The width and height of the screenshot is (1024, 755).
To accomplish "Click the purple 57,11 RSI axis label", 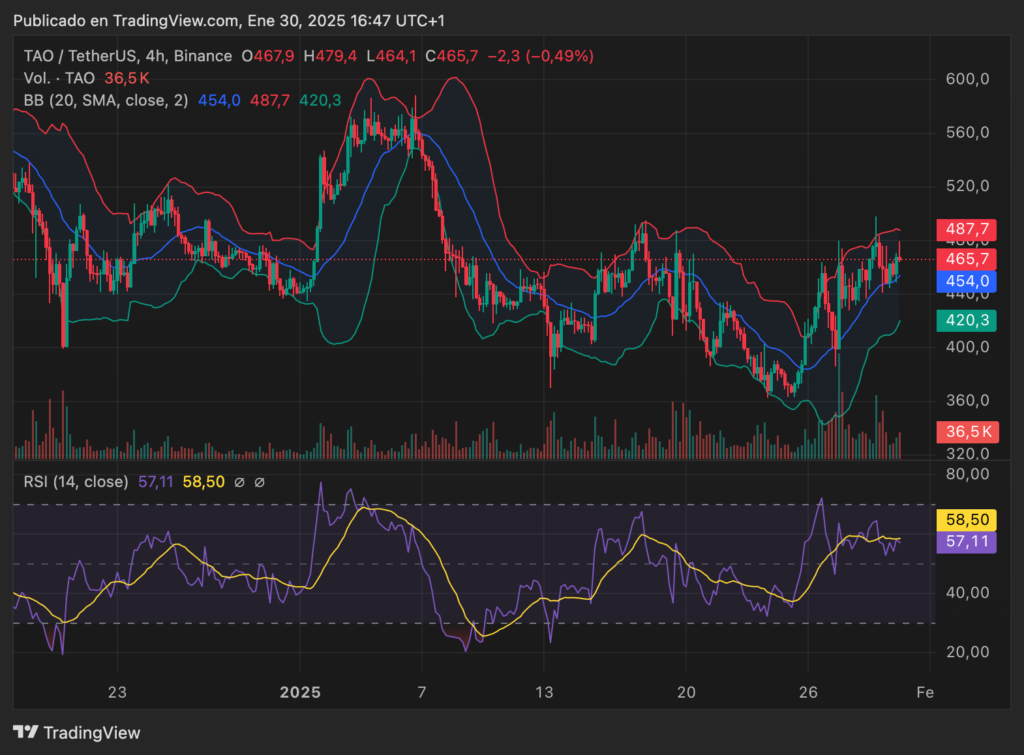I will (967, 541).
